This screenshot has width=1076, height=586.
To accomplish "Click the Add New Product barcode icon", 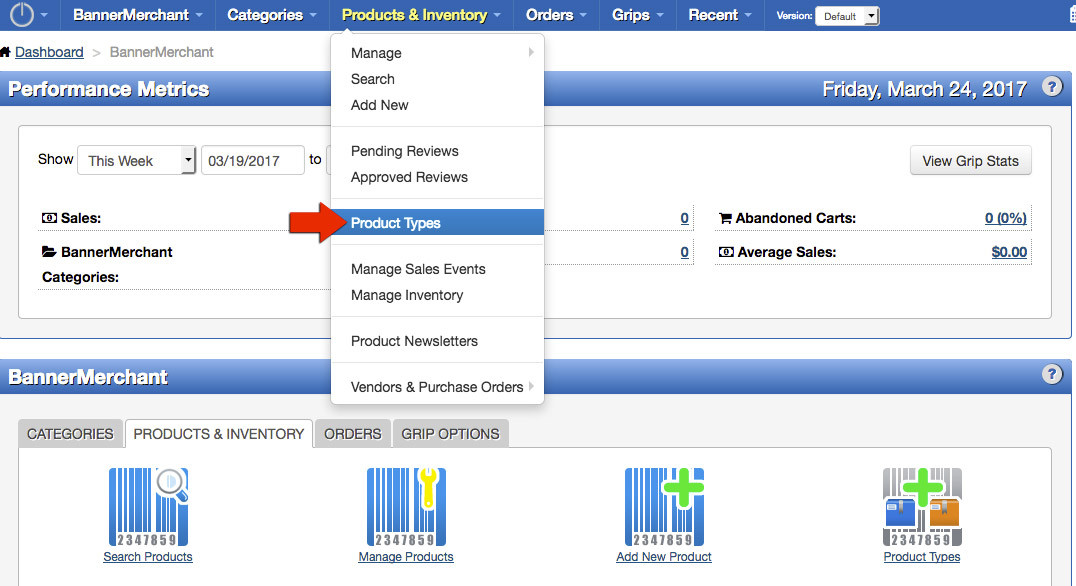I will pyautogui.click(x=664, y=506).
